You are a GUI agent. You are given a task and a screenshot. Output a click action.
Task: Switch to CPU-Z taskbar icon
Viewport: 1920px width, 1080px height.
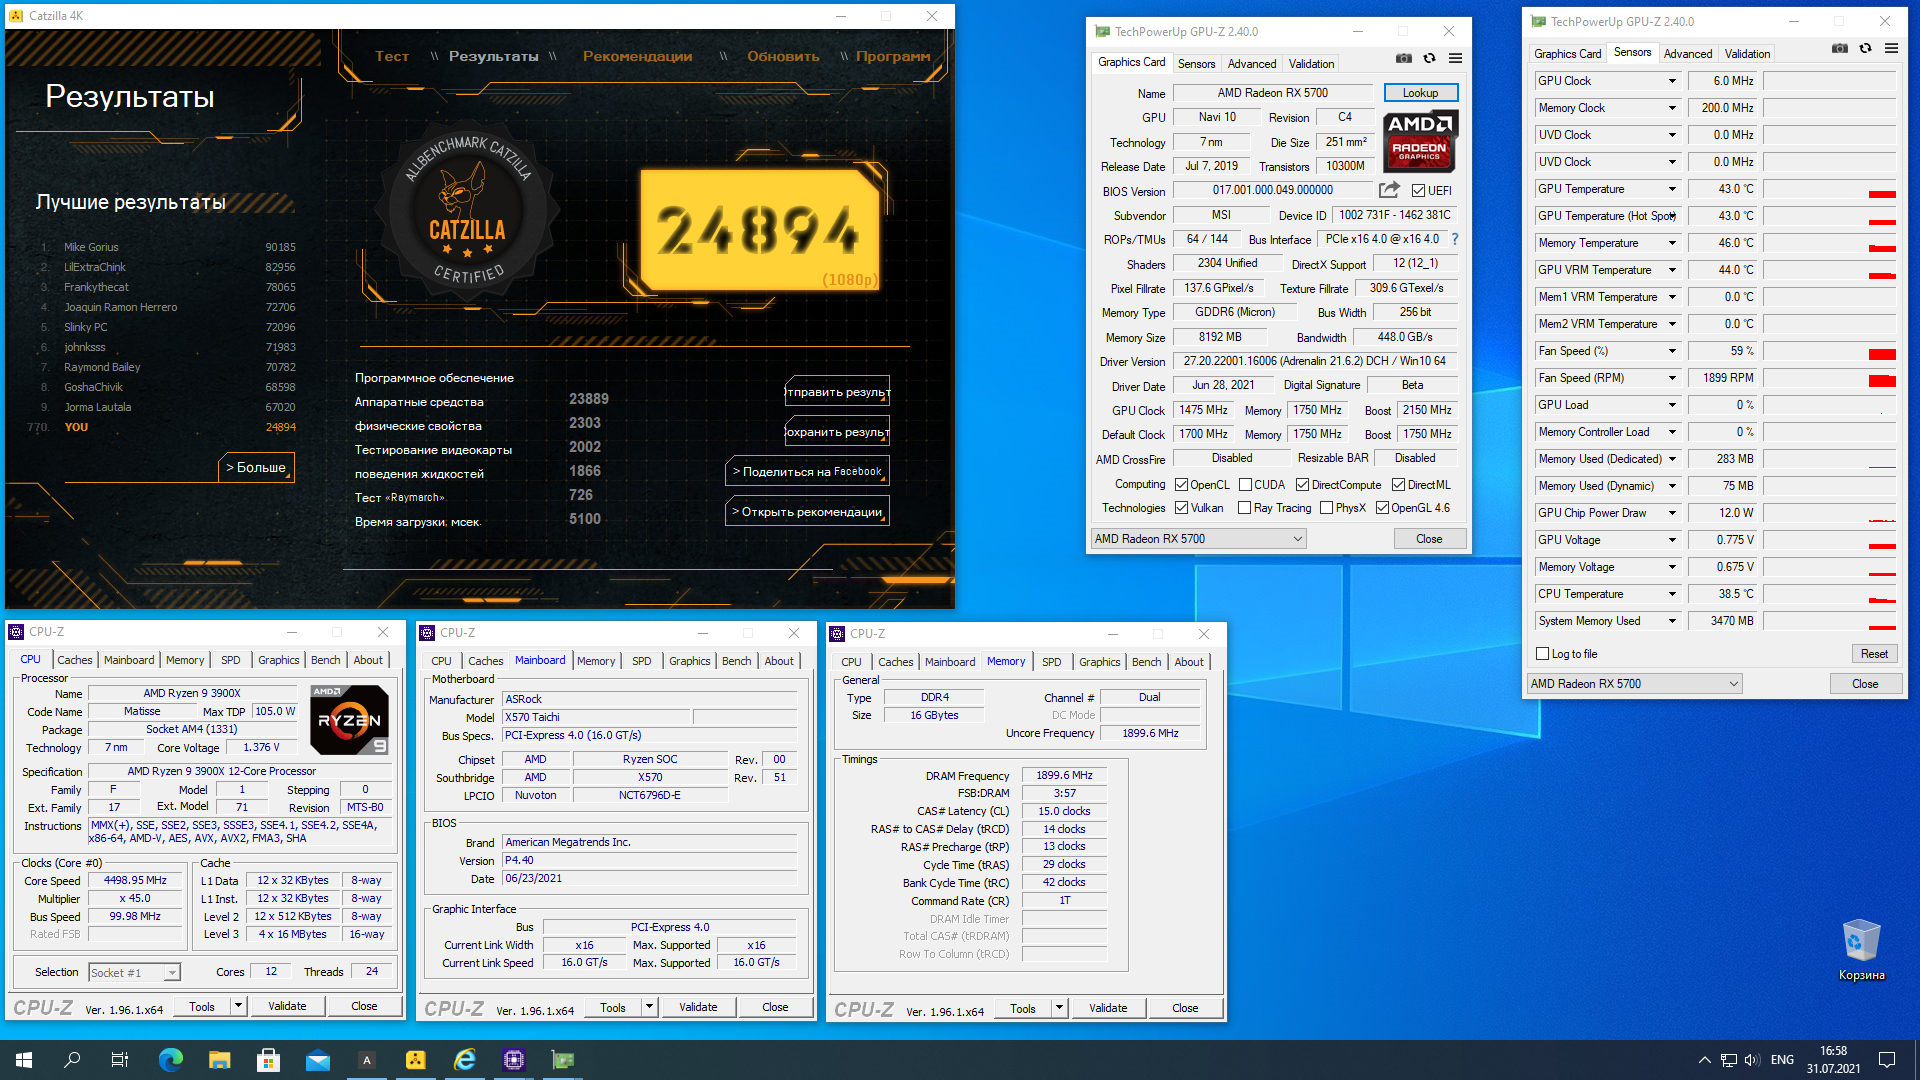(x=514, y=1060)
